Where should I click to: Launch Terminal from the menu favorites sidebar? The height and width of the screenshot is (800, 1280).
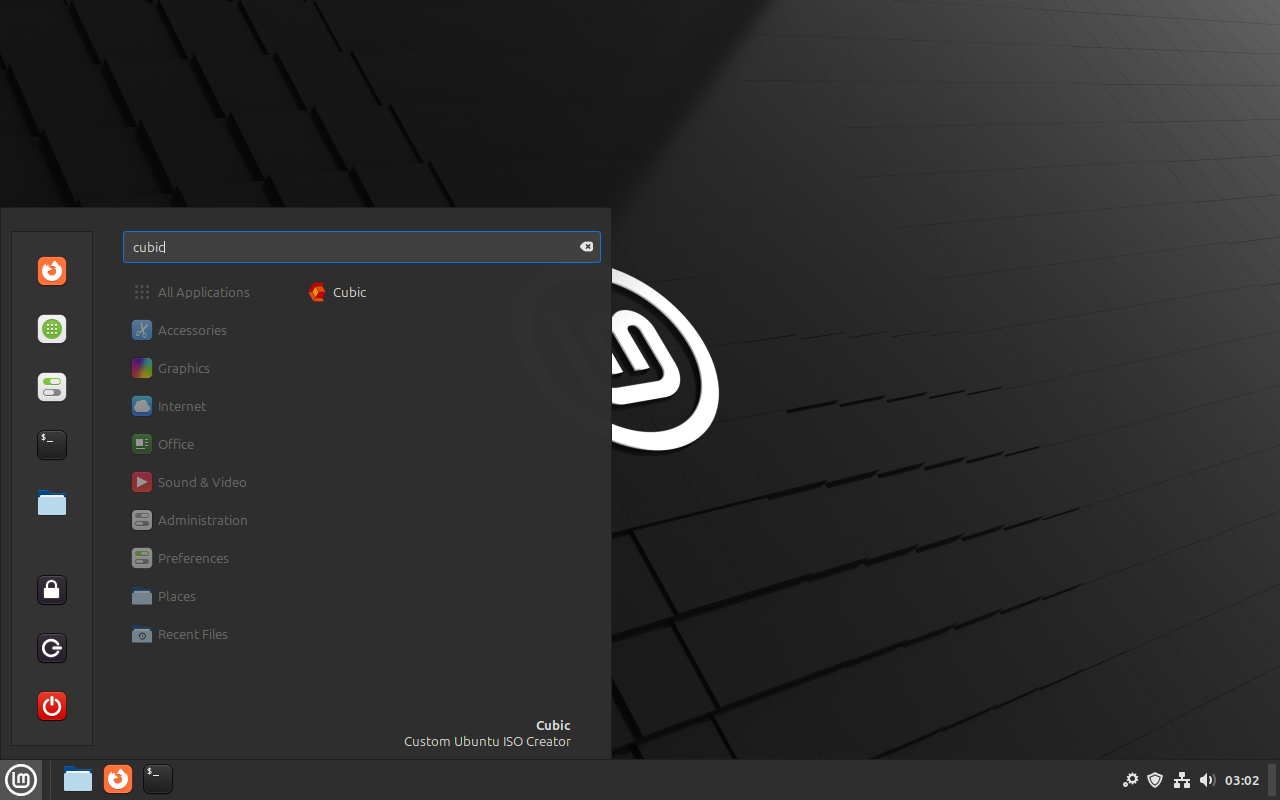click(x=52, y=445)
